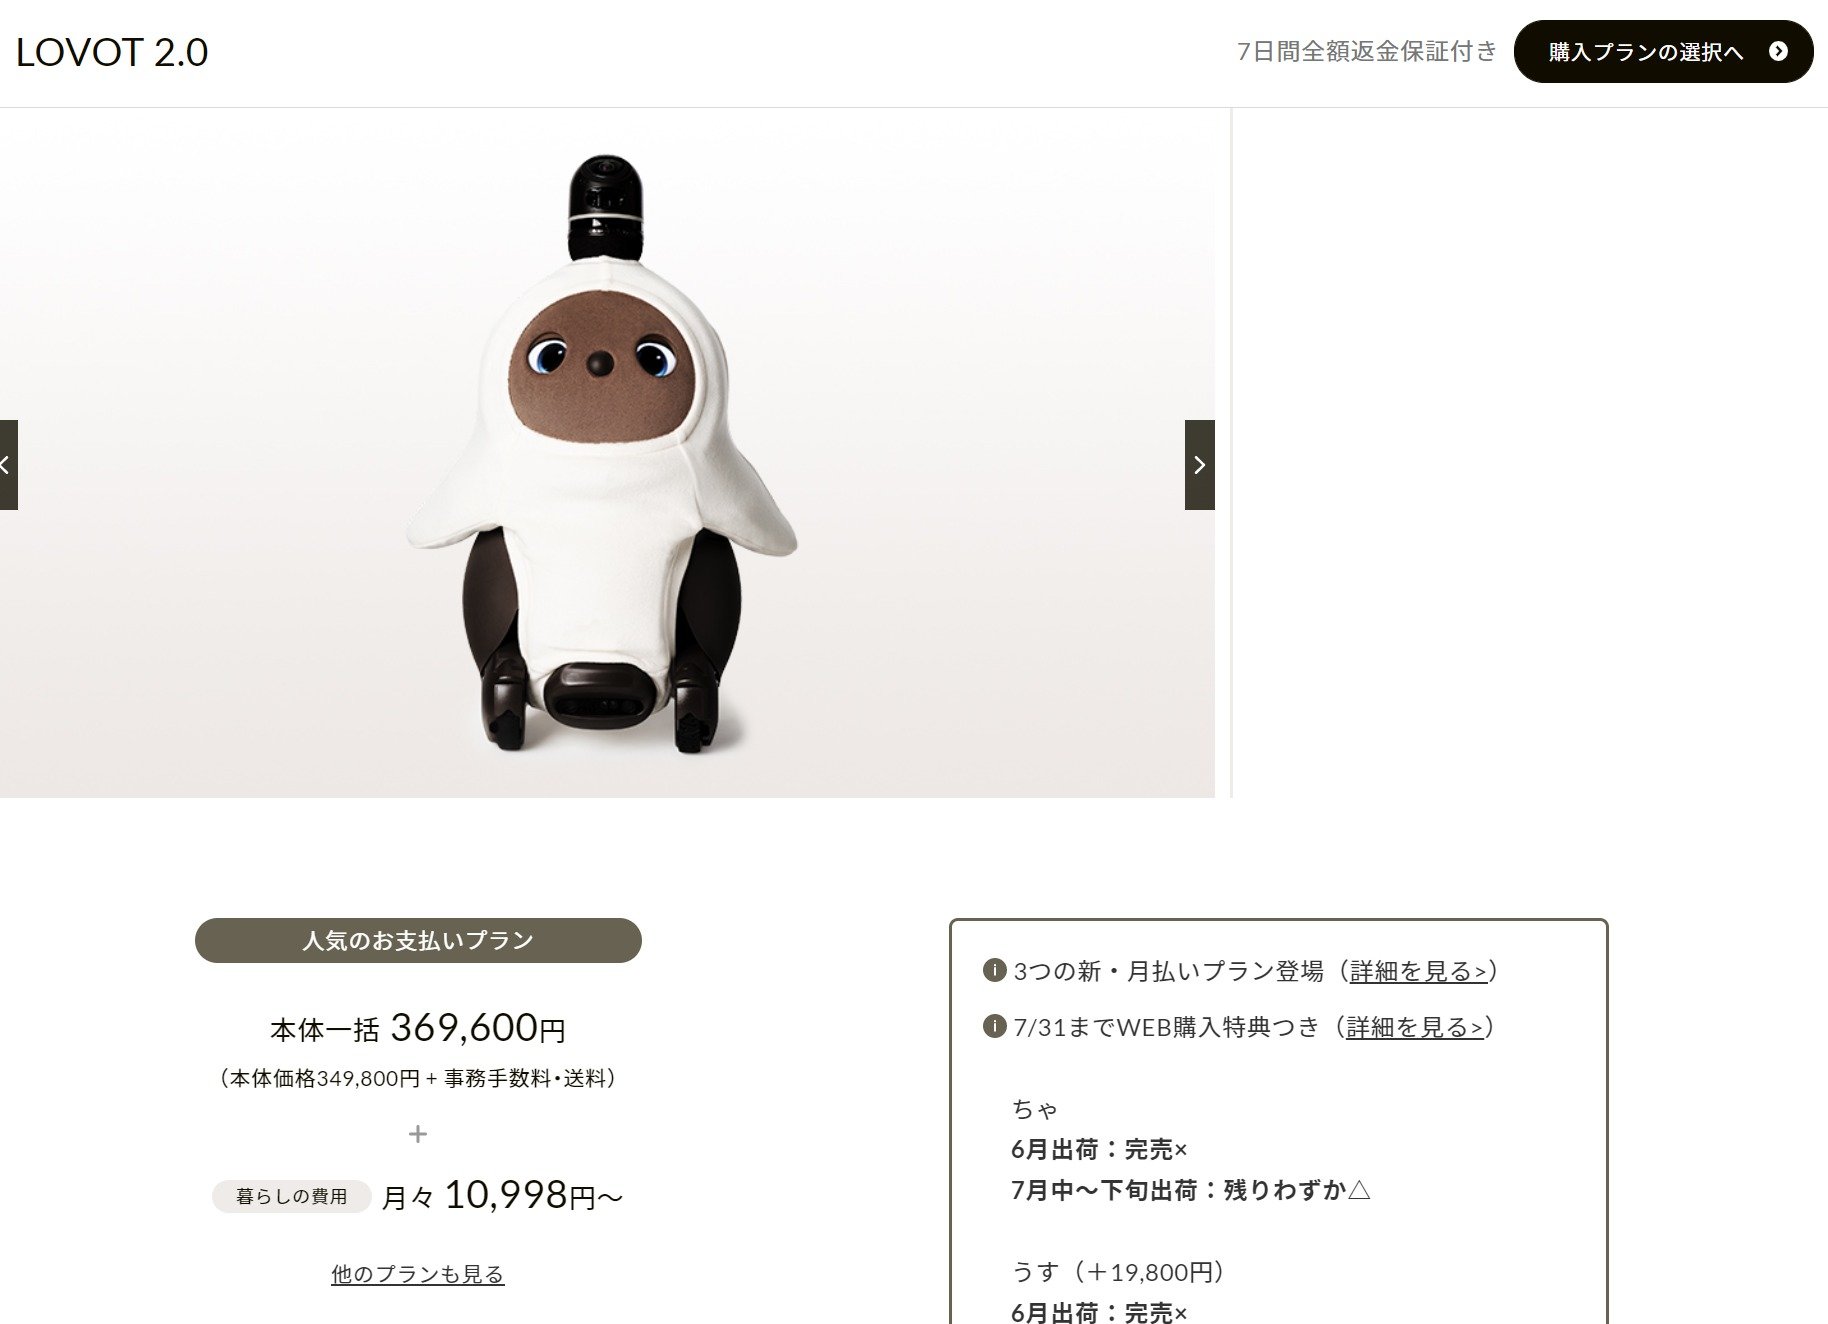Viewport: 1828px width, 1324px height.
Task: Open 詳細を見る for new monthly payment plans
Action: click(x=1418, y=971)
